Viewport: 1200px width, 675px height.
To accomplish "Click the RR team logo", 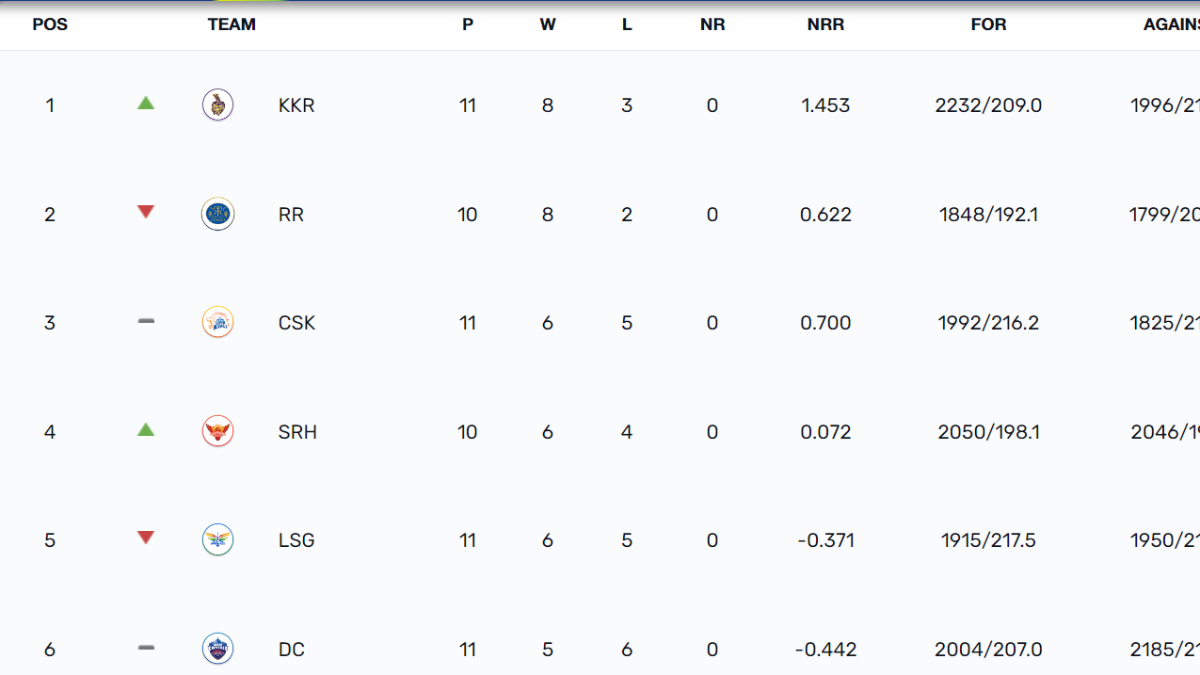I will 218,214.
